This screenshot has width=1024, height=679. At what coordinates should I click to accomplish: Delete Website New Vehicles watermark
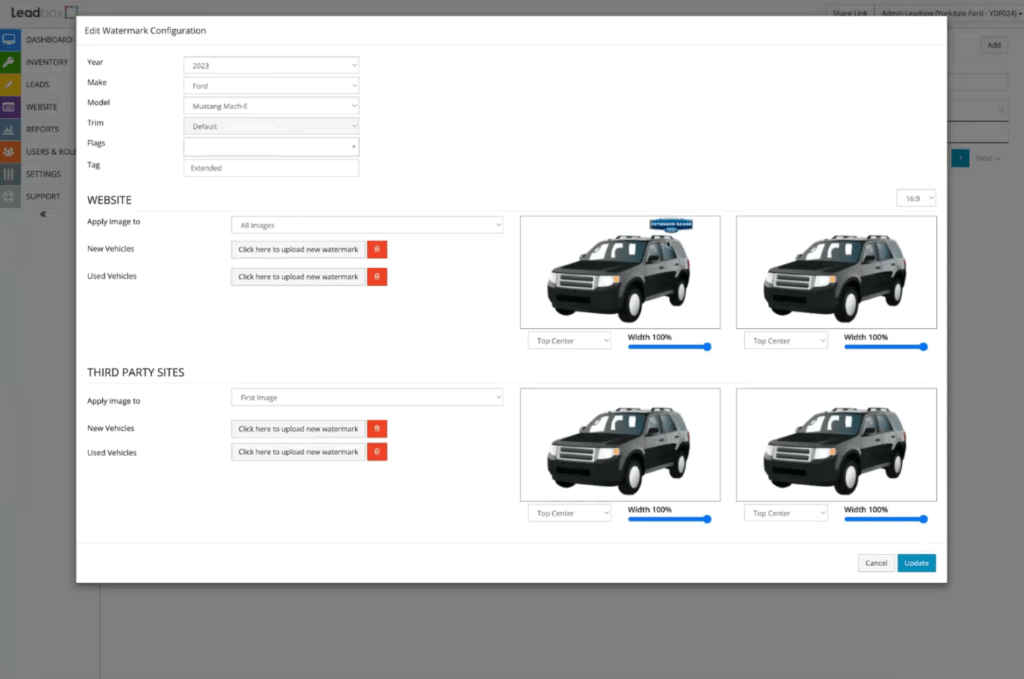[377, 249]
